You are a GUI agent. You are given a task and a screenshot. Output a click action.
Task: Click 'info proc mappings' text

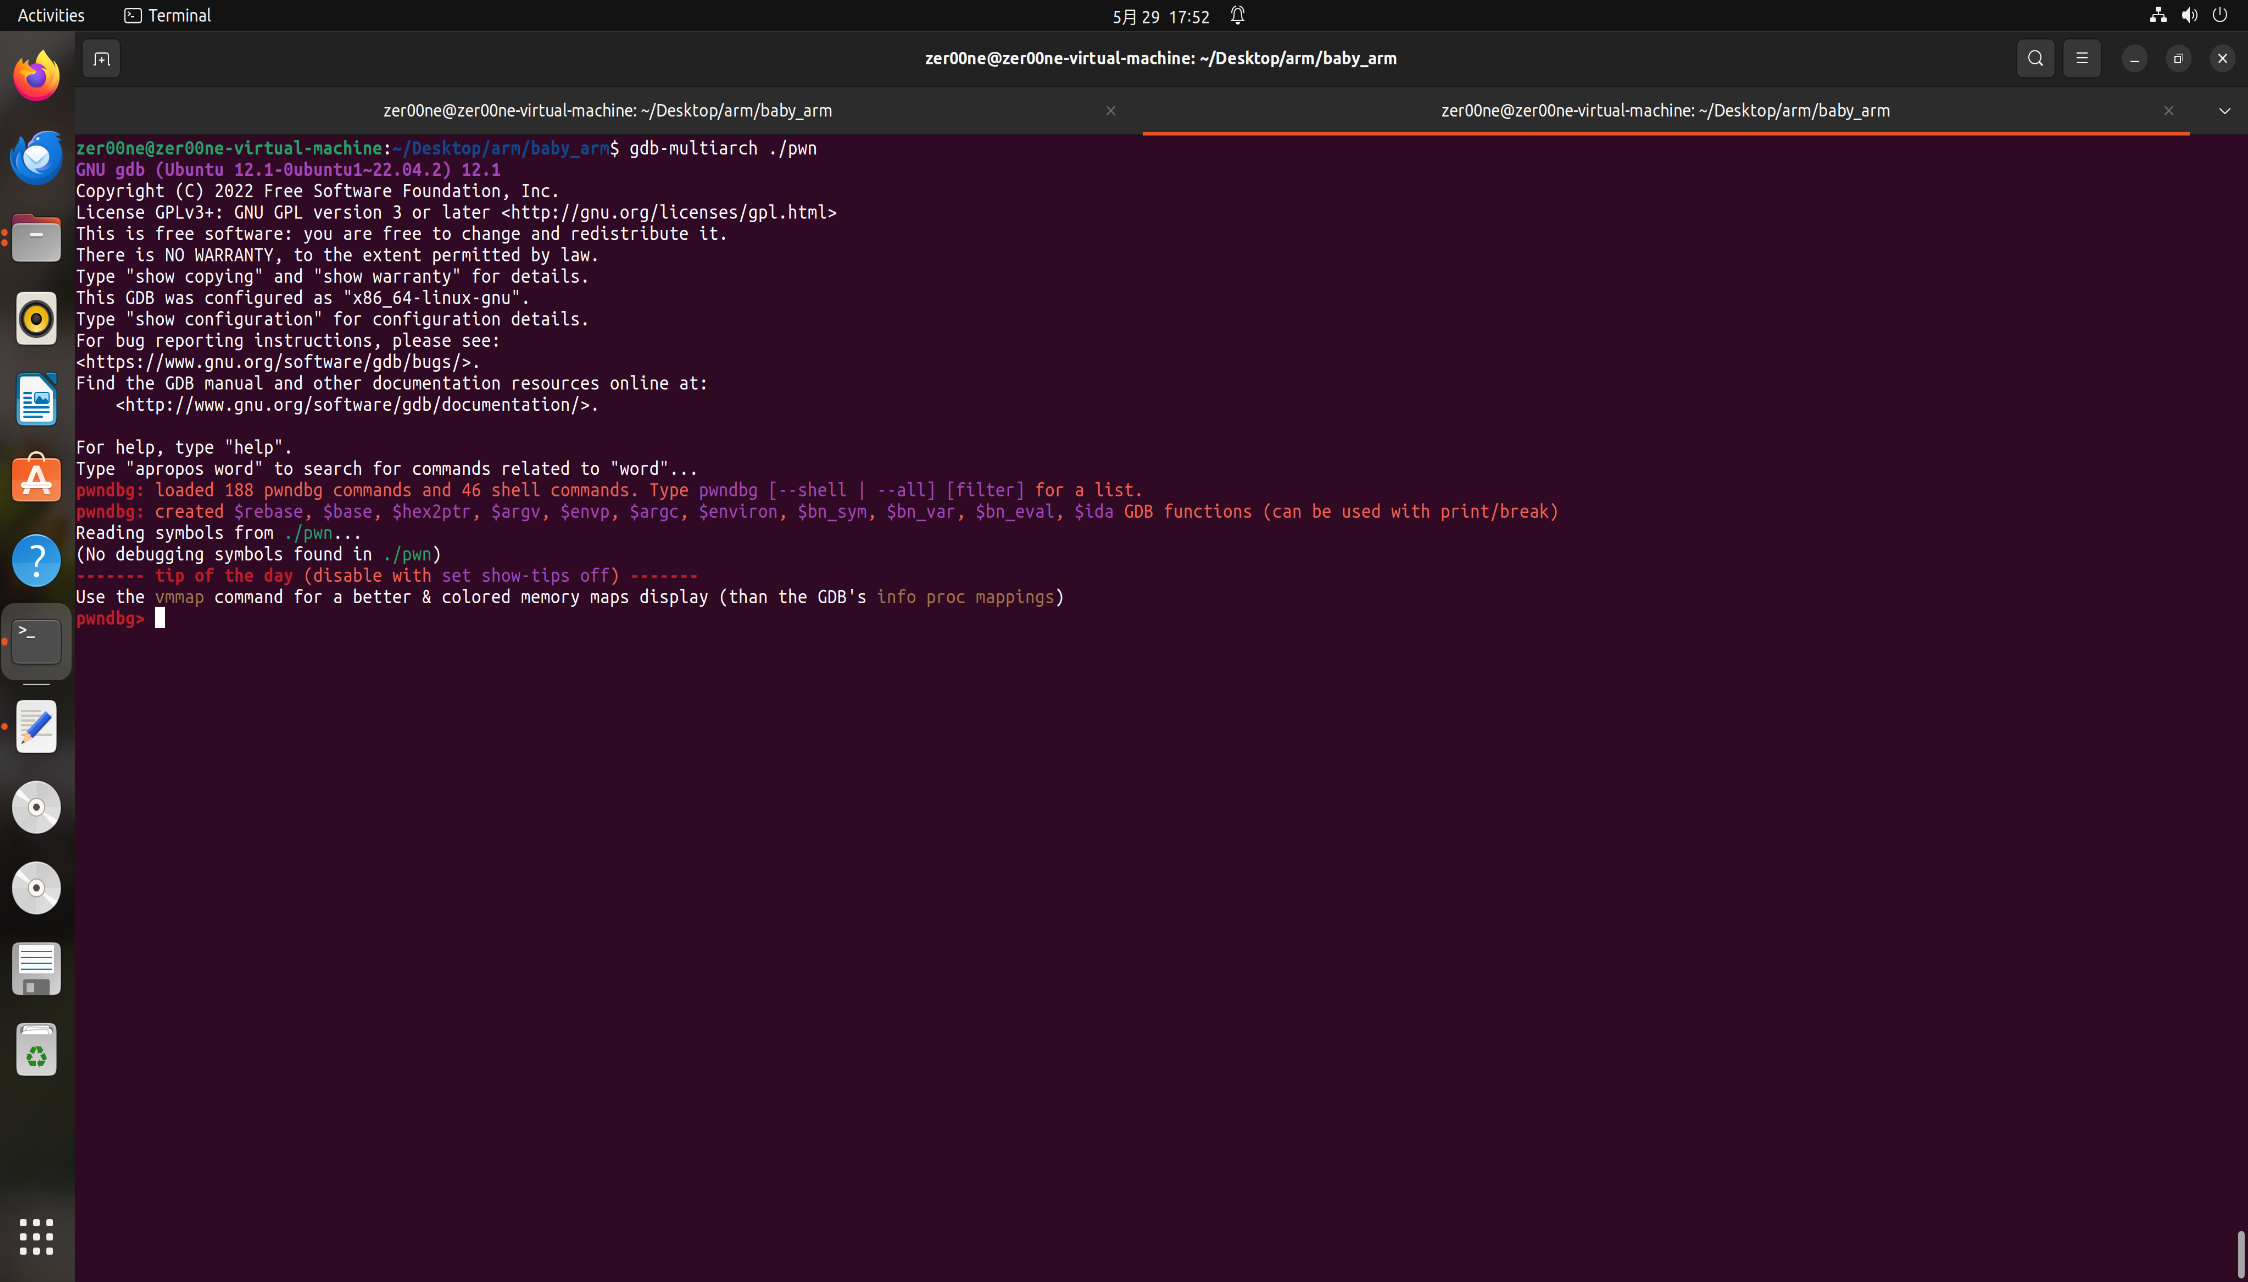click(x=966, y=597)
